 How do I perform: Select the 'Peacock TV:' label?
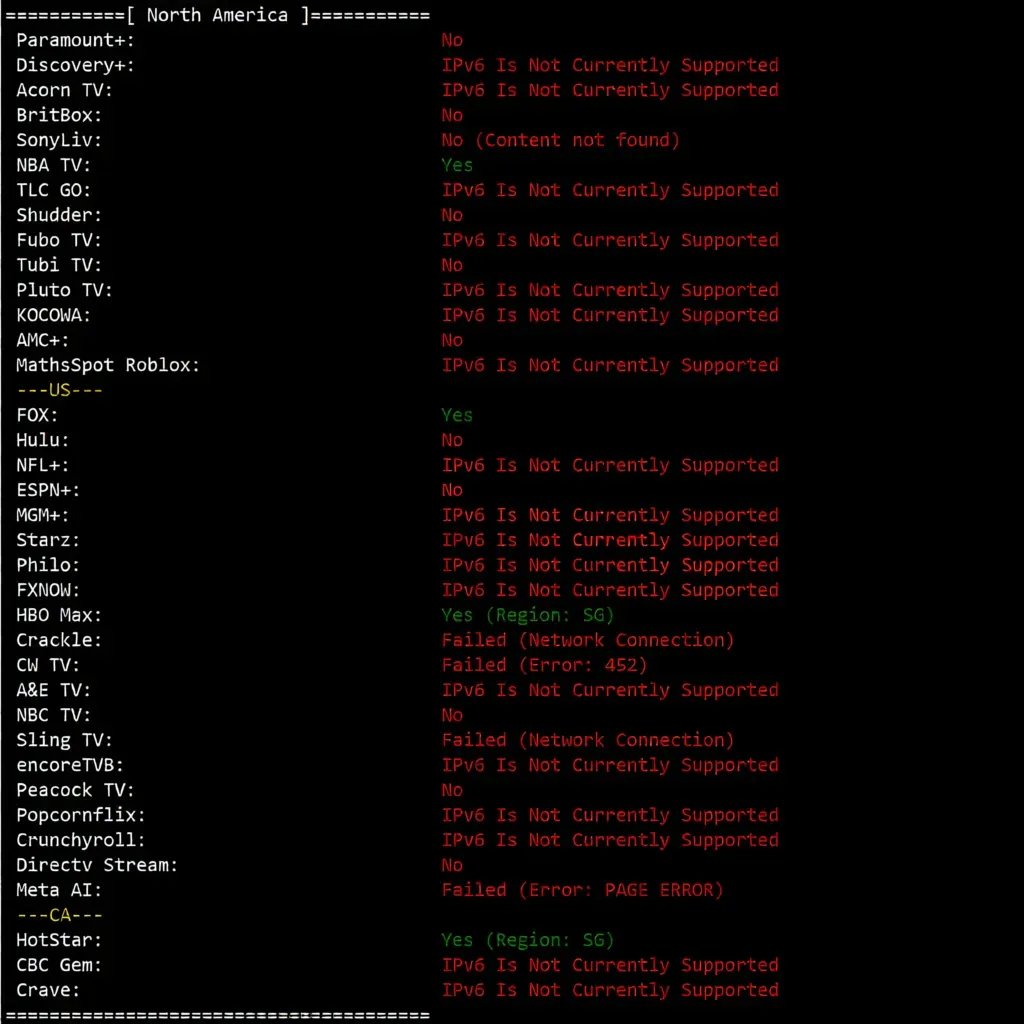75,790
